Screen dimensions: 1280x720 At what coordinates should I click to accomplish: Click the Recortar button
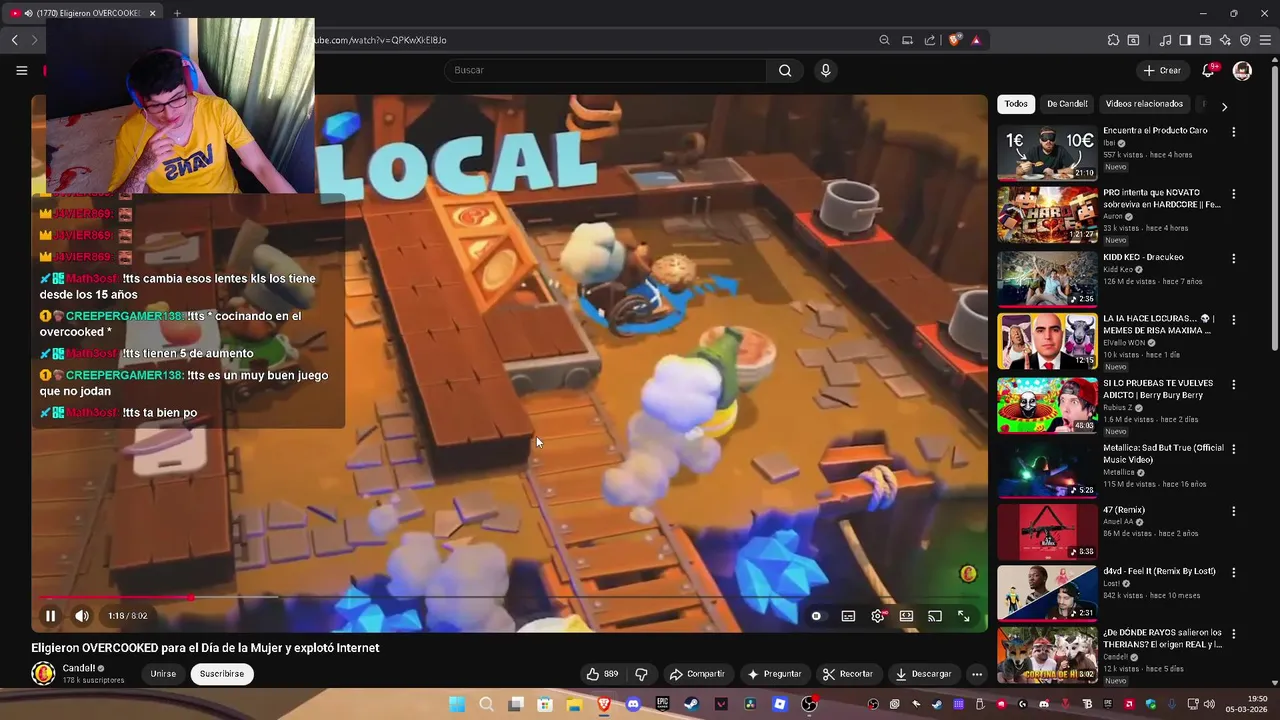(x=848, y=674)
